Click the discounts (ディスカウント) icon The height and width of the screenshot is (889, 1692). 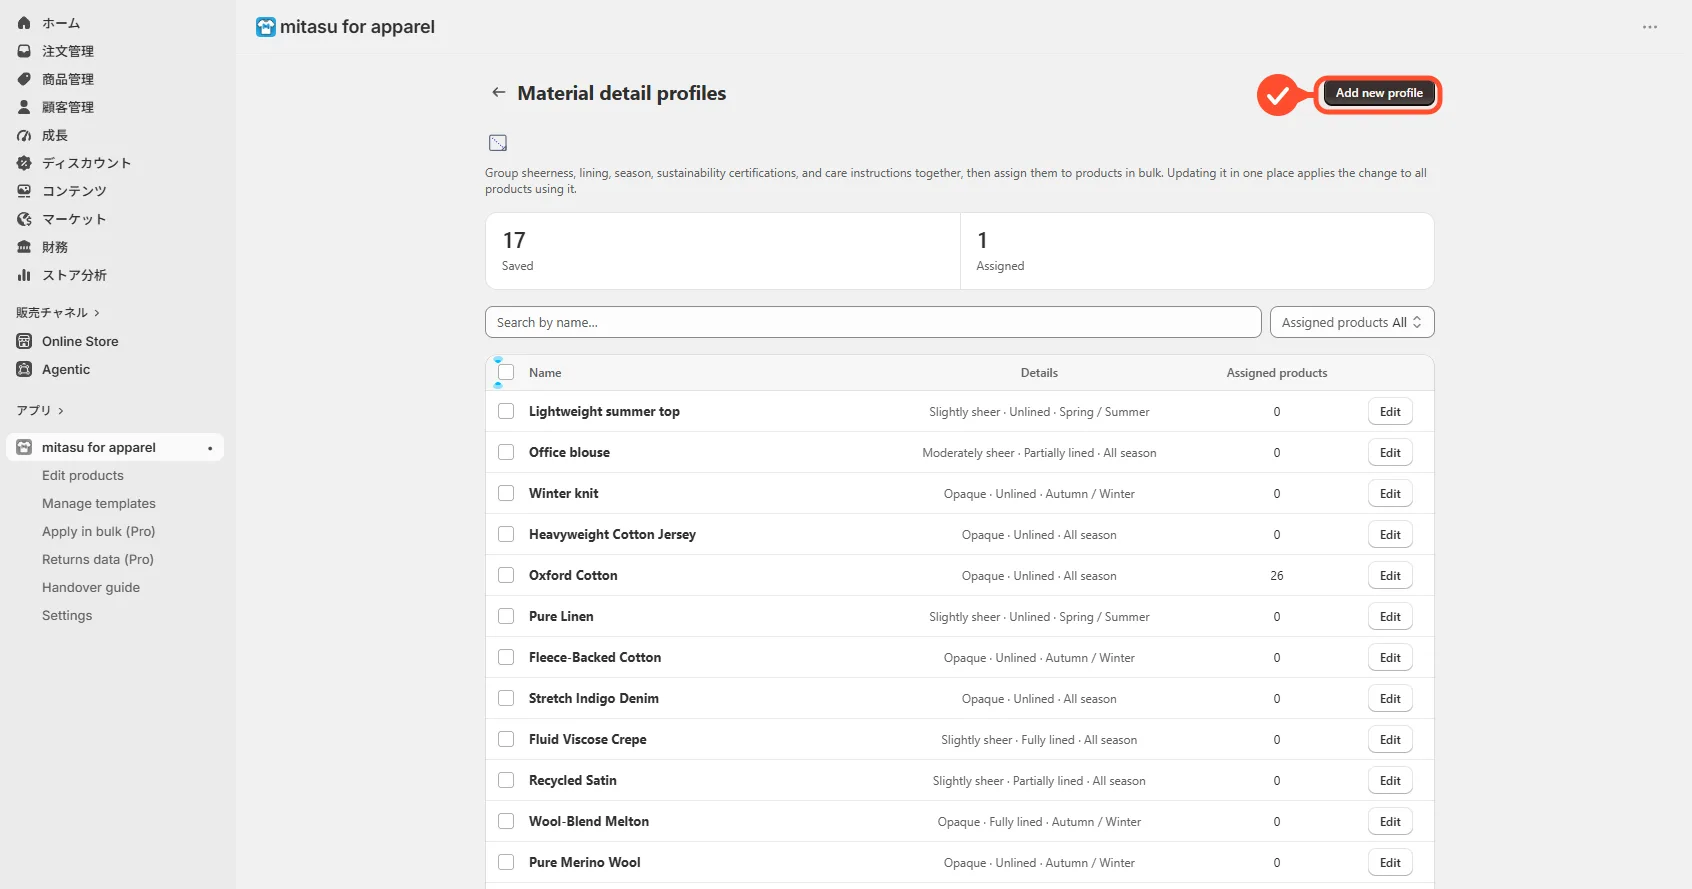[x=24, y=163]
